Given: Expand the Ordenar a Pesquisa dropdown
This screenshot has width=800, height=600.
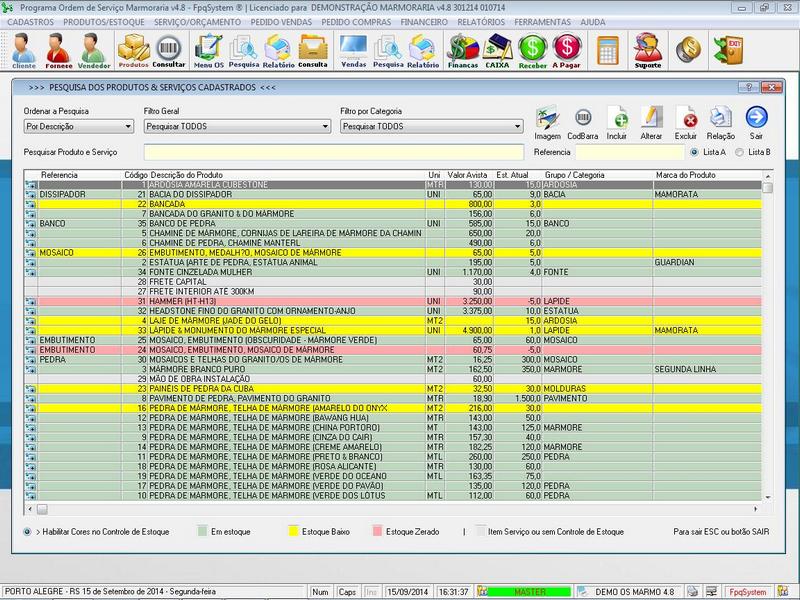Looking at the screenshot, I should coord(128,127).
